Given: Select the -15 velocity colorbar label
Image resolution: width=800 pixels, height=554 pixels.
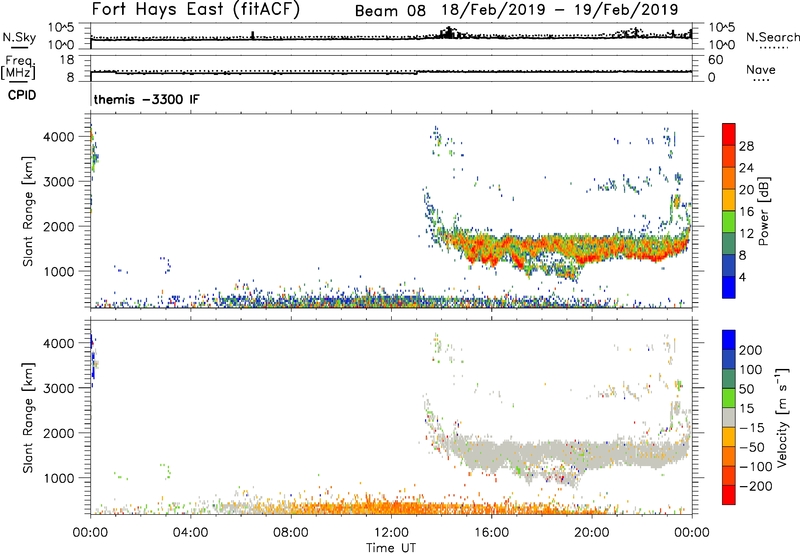Looking at the screenshot, I should [751, 428].
